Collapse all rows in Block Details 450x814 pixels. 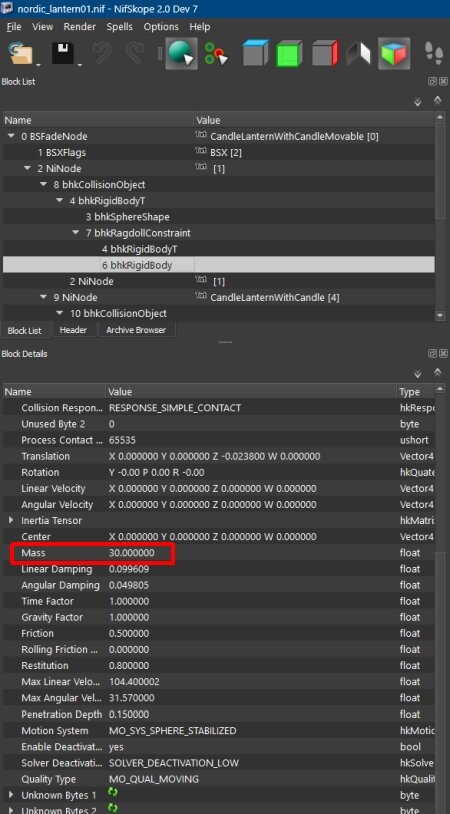tap(438, 372)
